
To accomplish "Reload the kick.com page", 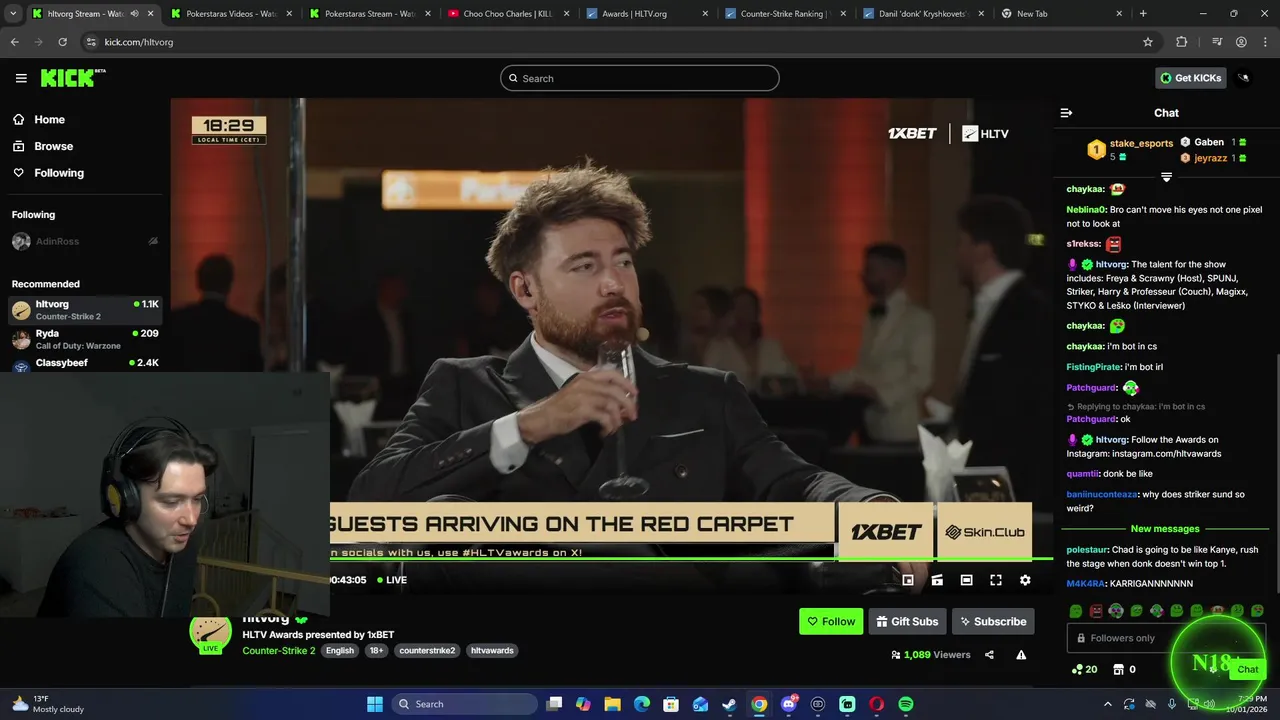I will point(62,42).
